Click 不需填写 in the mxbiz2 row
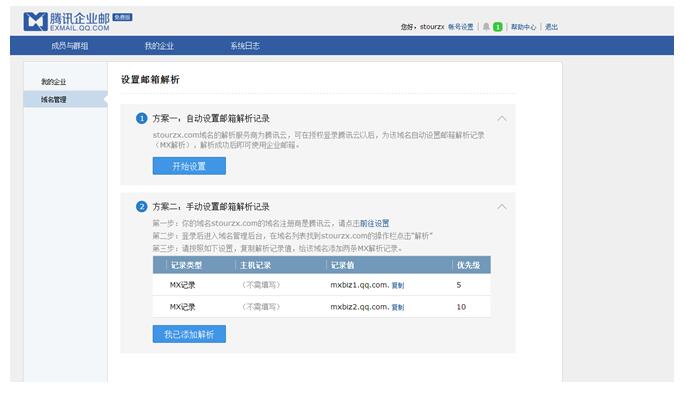This screenshot has width=686, height=396. pyautogui.click(x=261, y=307)
